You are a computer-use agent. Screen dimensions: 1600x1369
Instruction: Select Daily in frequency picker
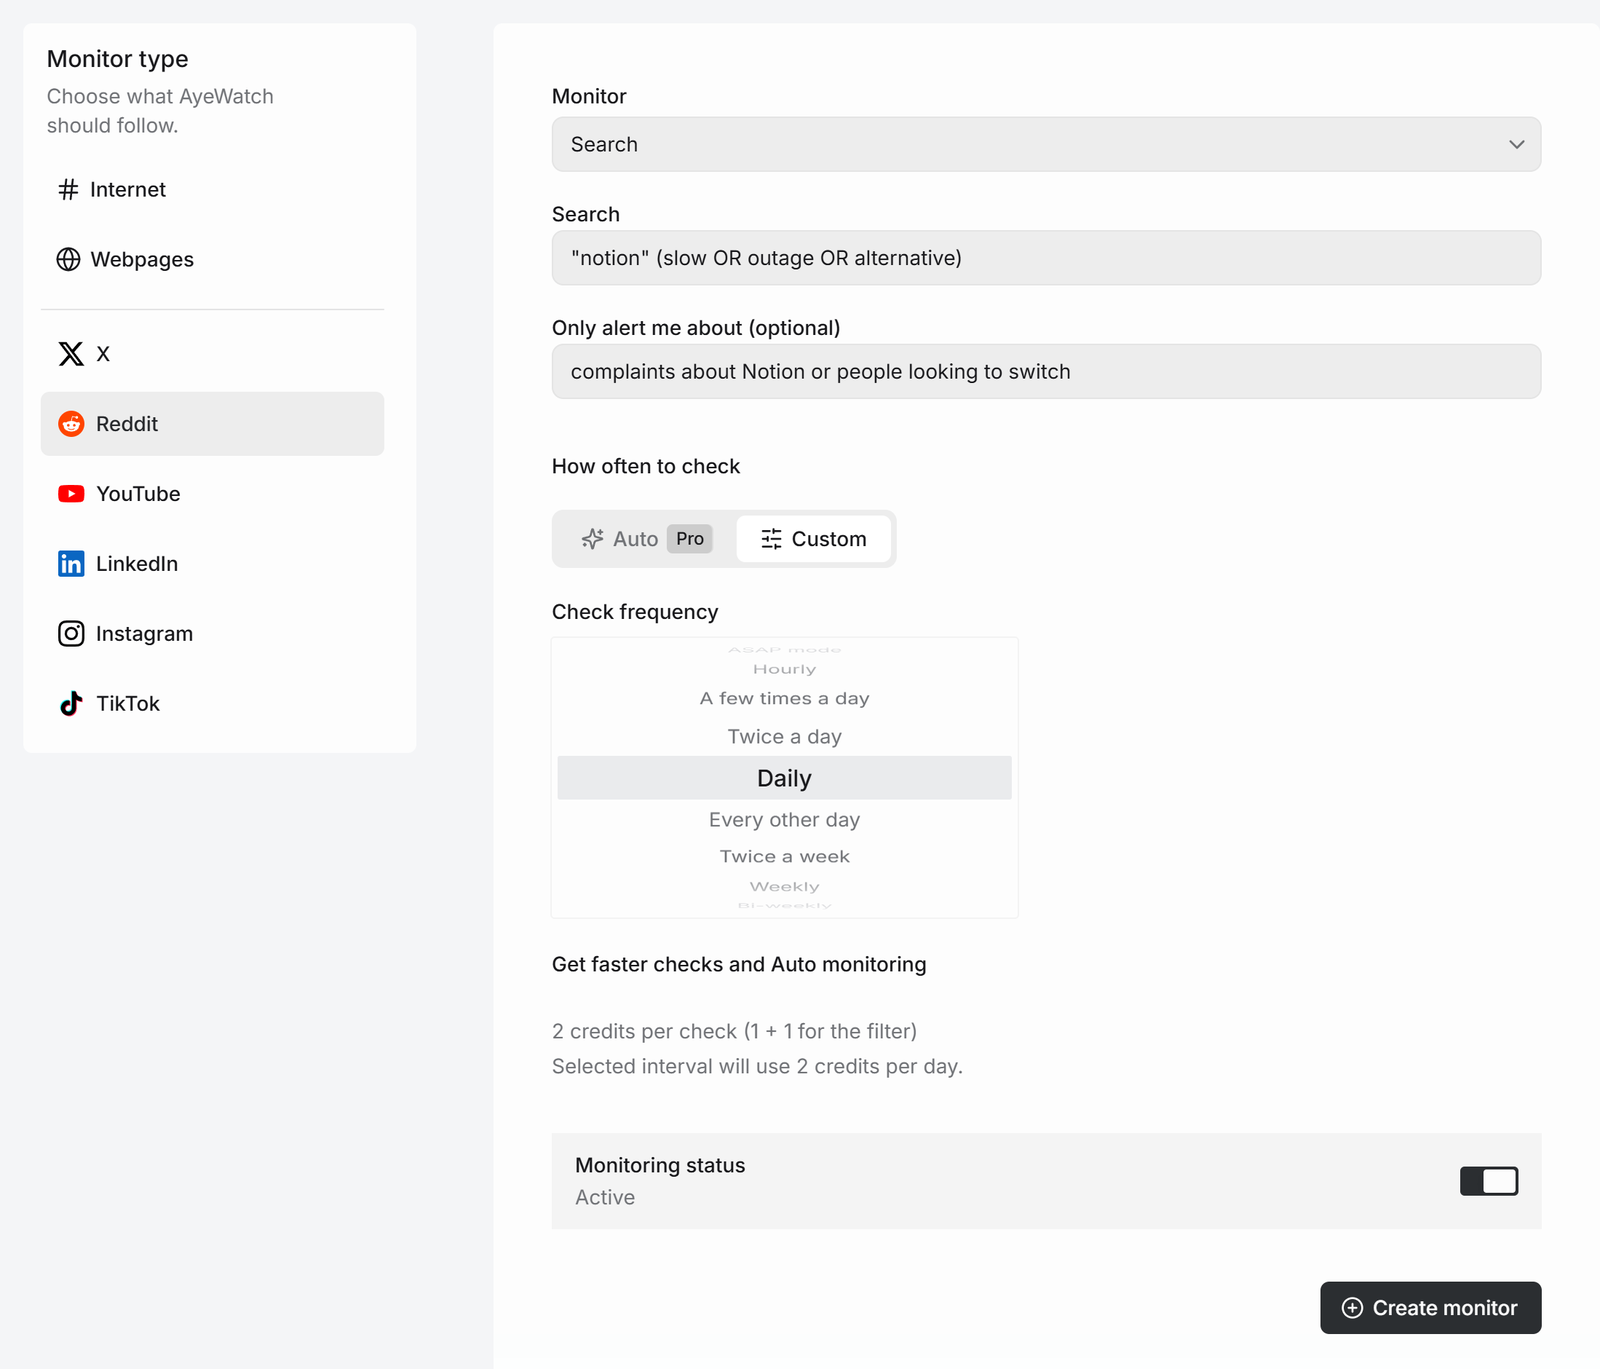click(x=784, y=778)
